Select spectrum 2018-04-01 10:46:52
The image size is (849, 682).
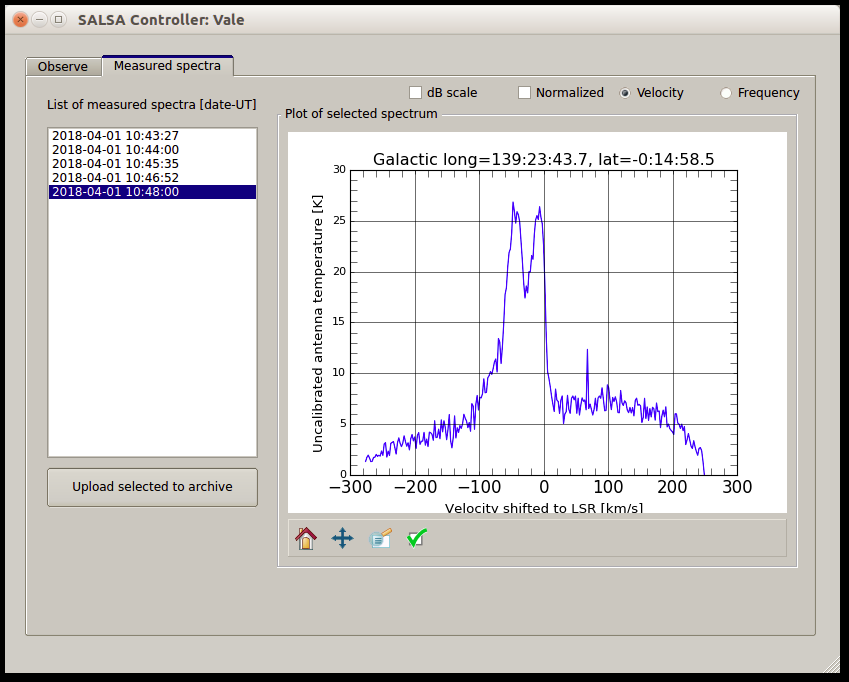click(x=152, y=178)
